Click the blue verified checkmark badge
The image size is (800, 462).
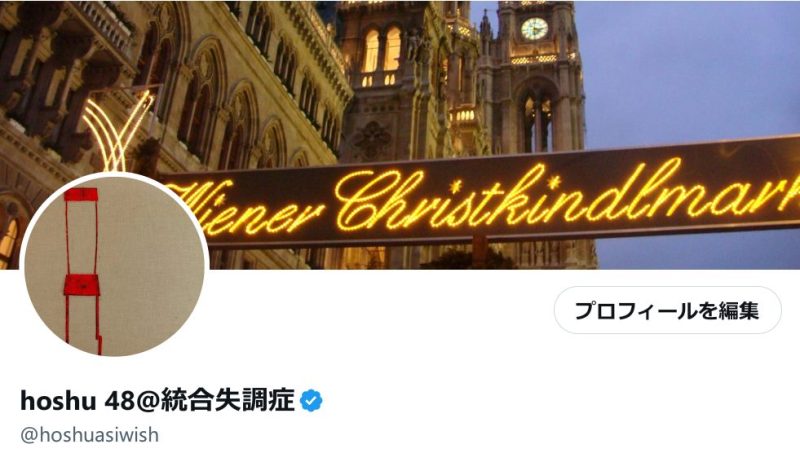pyautogui.click(x=311, y=400)
